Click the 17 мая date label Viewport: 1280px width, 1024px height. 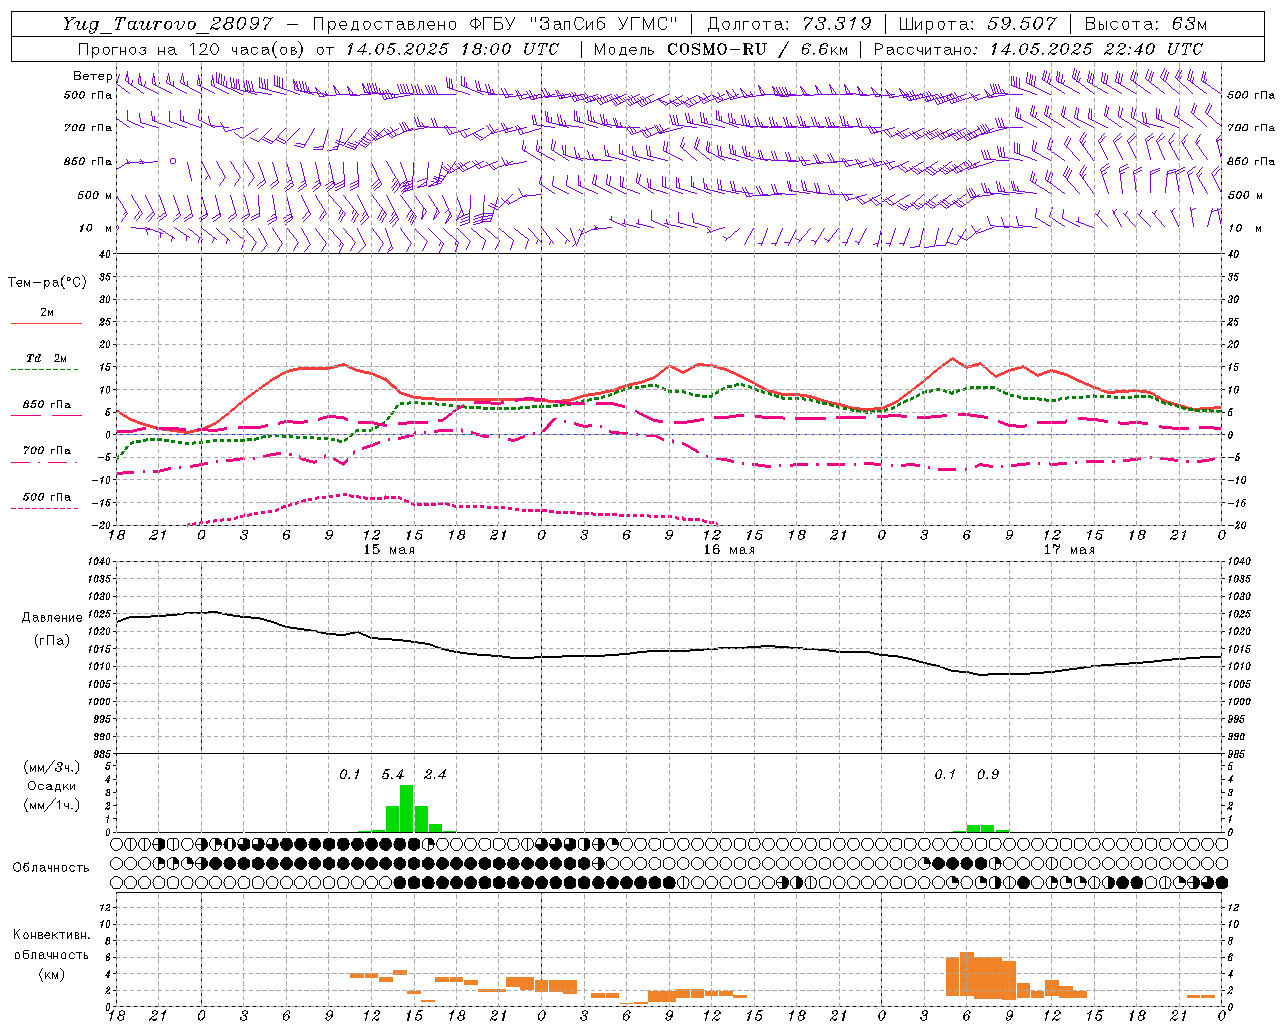[1069, 550]
